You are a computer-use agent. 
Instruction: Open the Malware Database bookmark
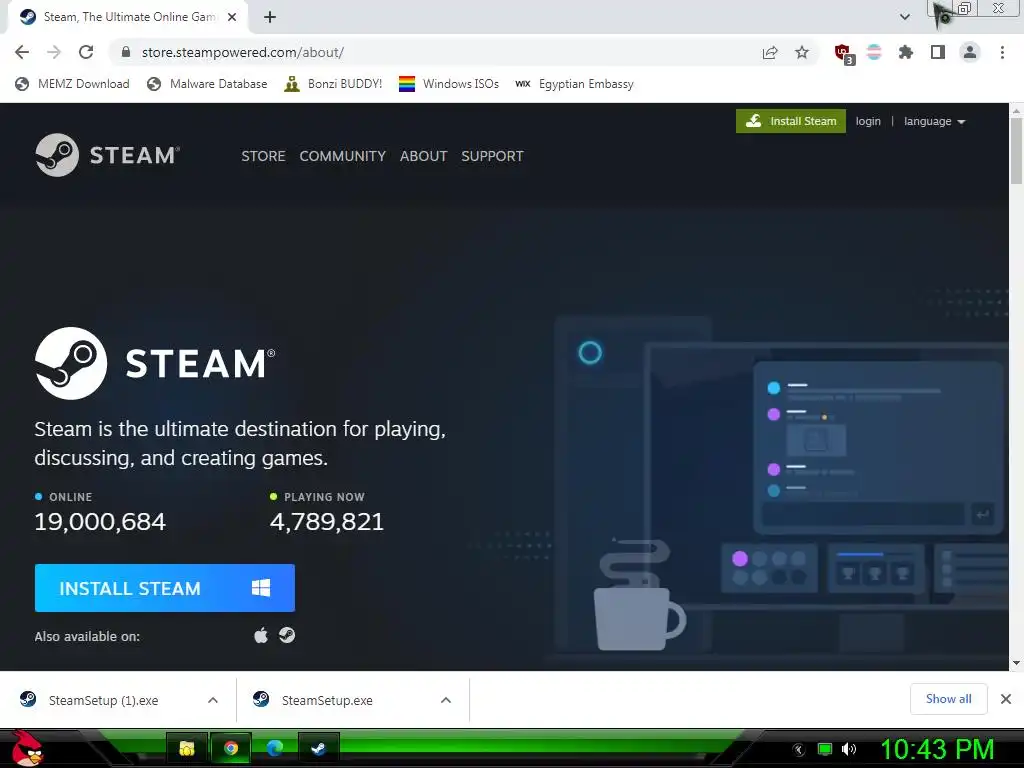[x=208, y=84]
